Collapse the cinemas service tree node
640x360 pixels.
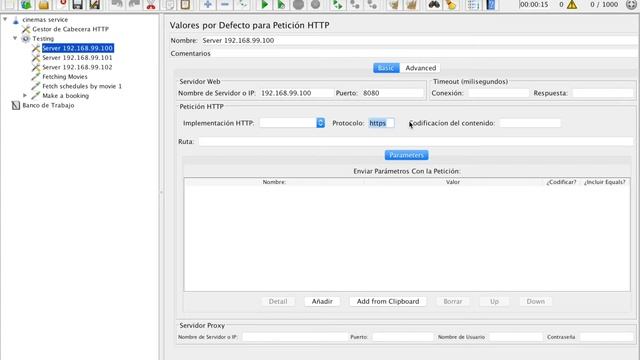point(5,19)
